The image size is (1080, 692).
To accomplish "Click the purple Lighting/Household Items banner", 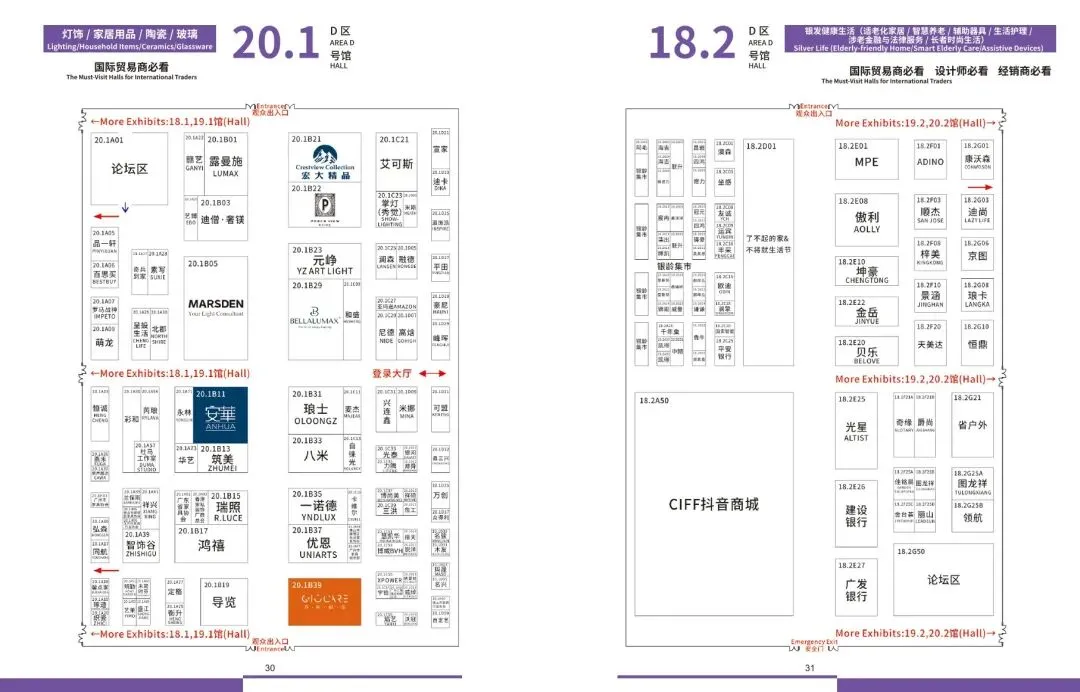I will [129, 39].
